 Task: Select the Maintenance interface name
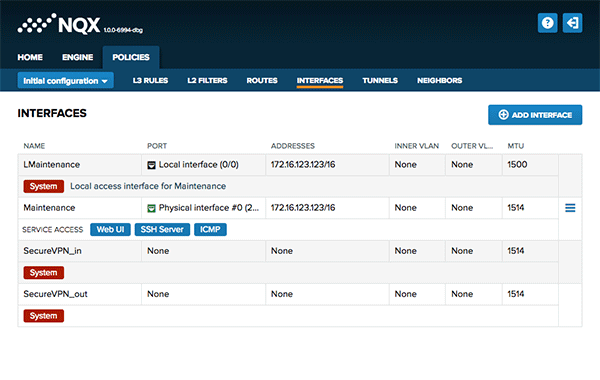tap(49, 208)
